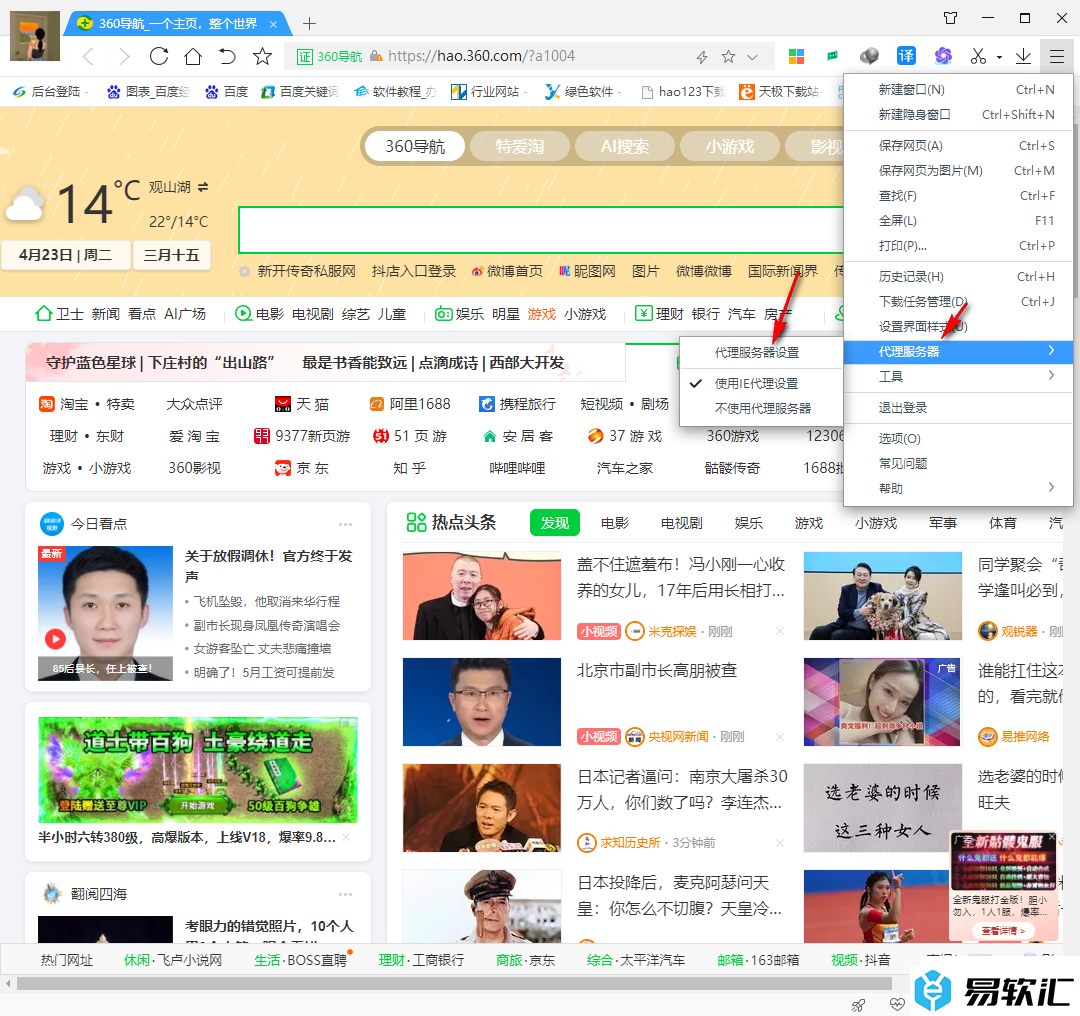This screenshot has width=1080, height=1016.
Task: Open the translate extension icon
Action: pyautogui.click(x=906, y=56)
